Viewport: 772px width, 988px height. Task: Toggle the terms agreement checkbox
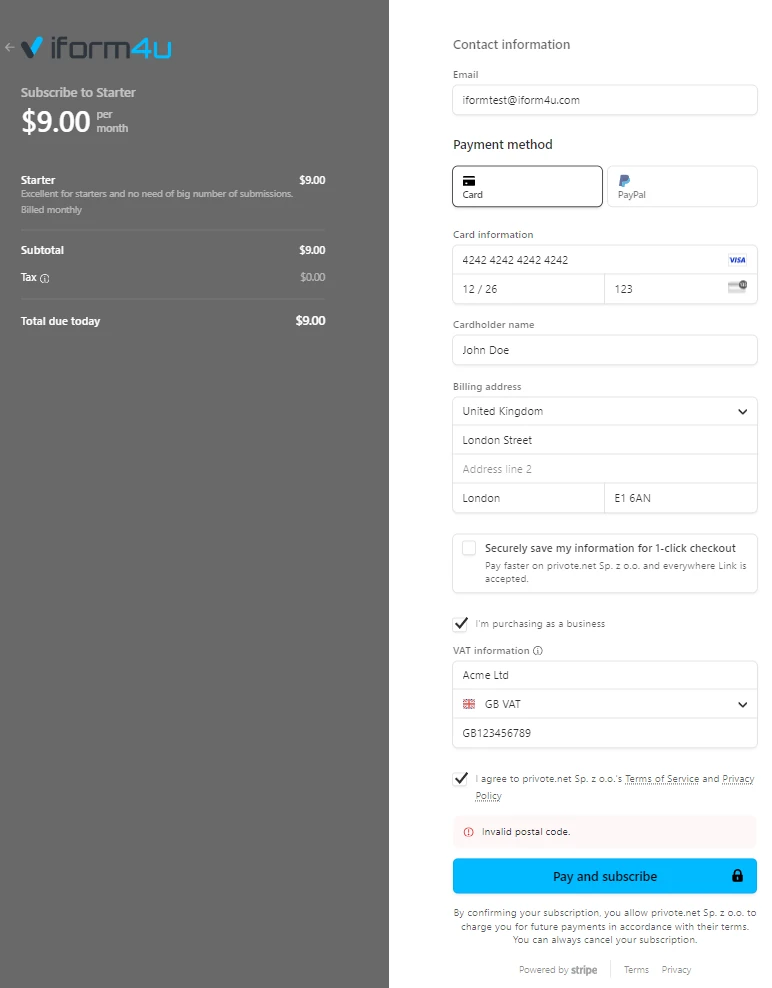pyautogui.click(x=460, y=779)
